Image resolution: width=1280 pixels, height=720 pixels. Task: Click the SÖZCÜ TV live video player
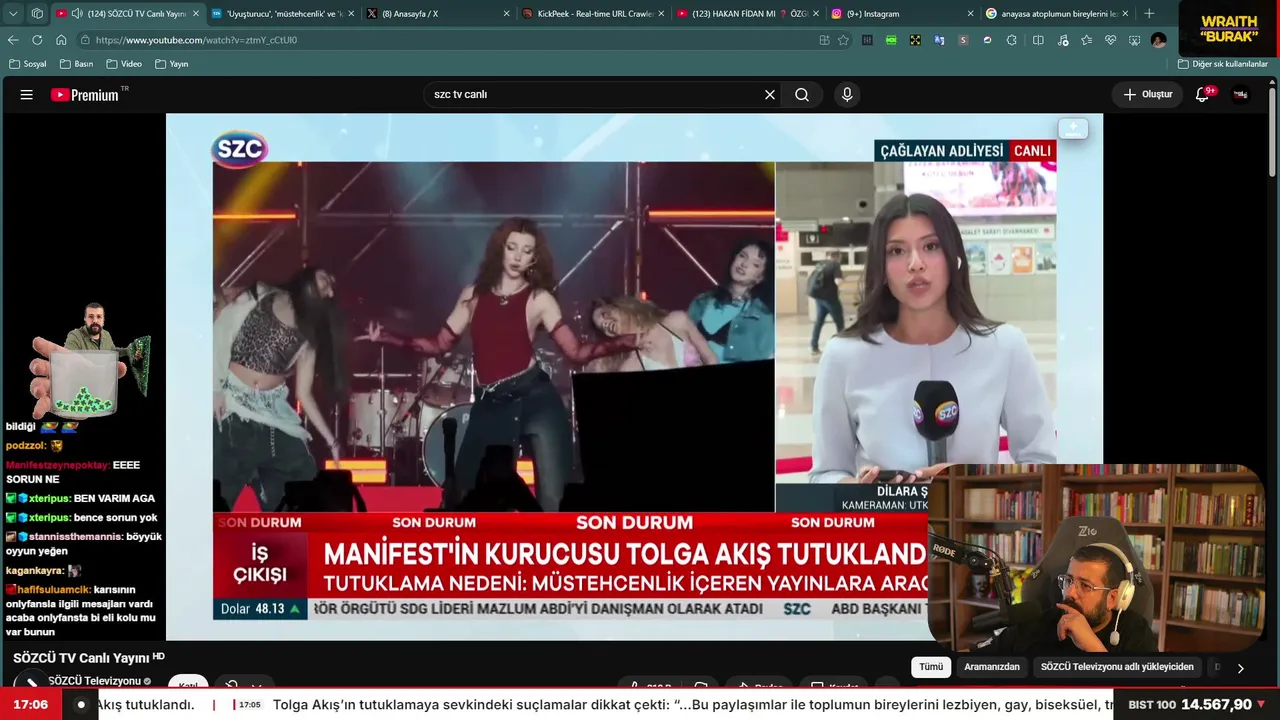click(634, 376)
